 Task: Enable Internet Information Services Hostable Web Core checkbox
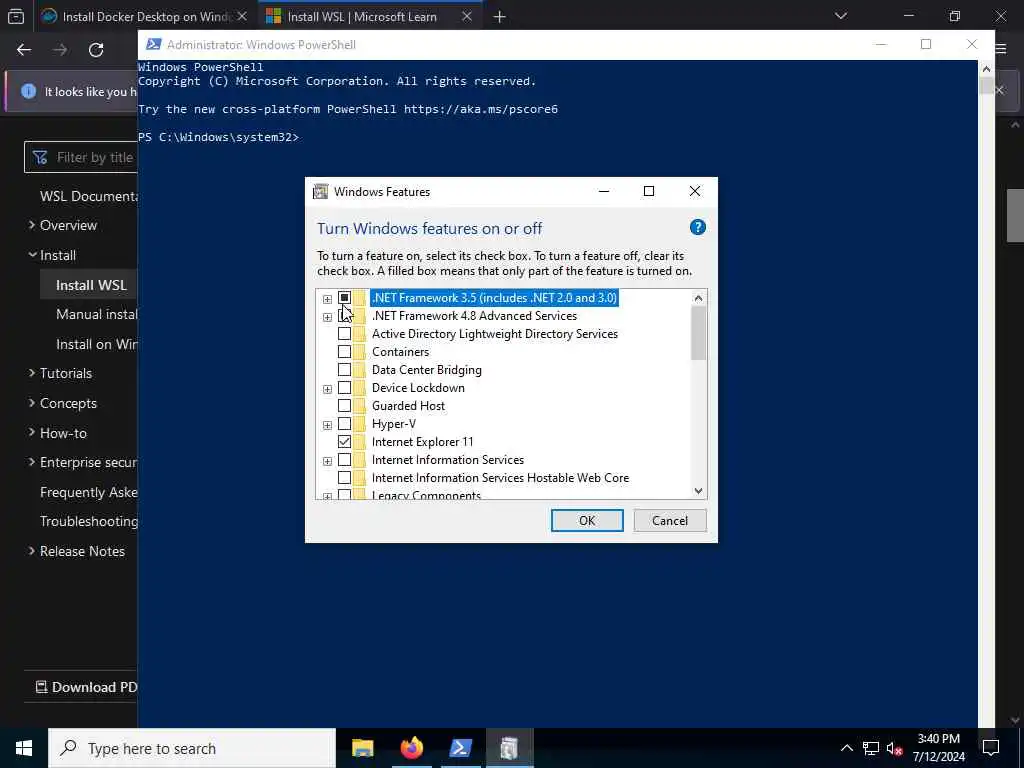344,478
